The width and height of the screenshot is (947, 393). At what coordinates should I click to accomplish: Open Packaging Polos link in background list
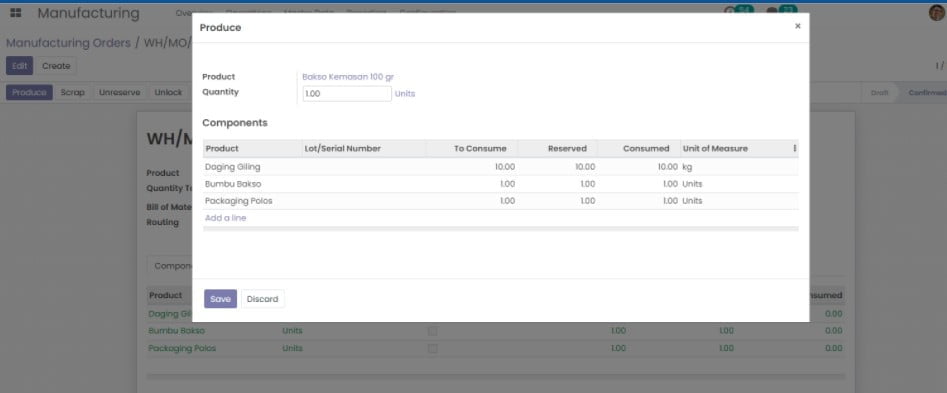tap(182, 348)
